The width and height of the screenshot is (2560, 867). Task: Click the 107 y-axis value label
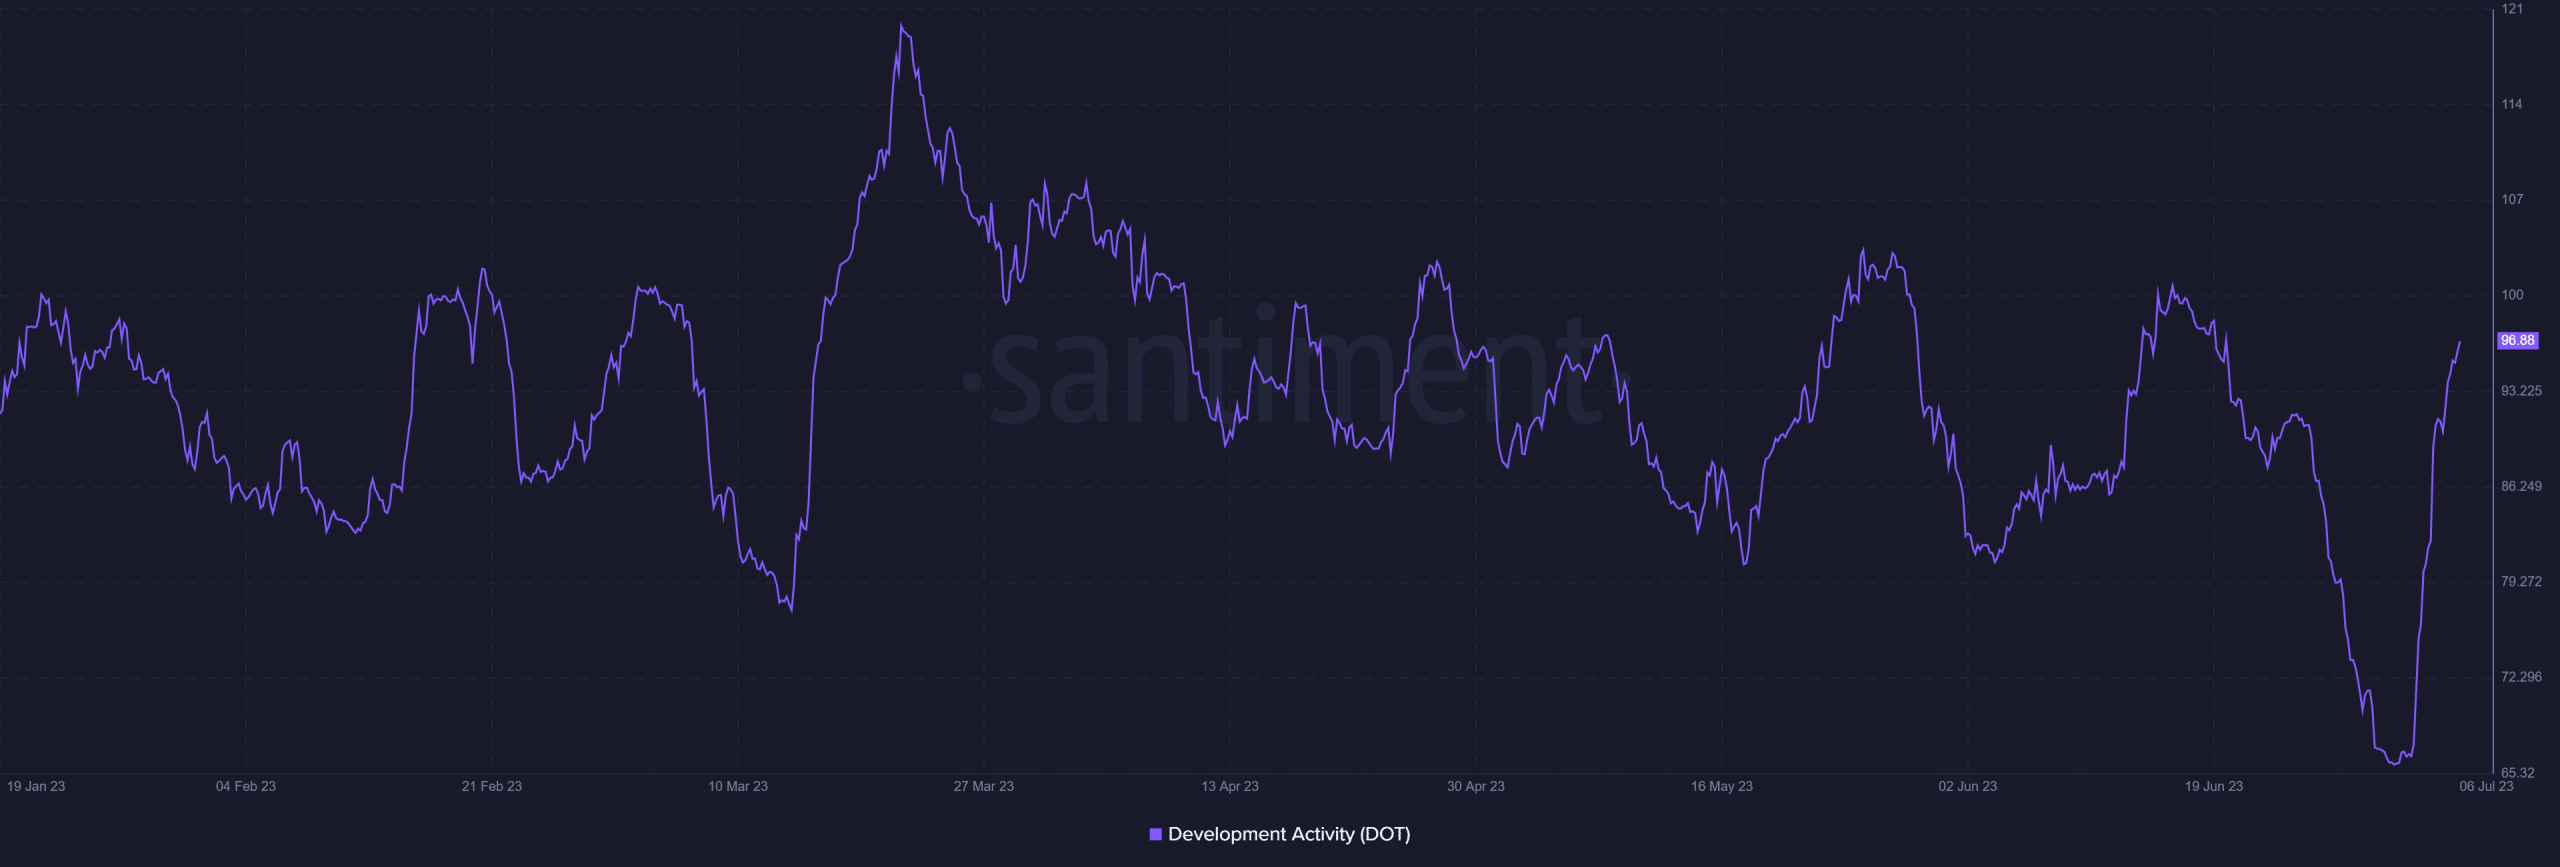coord(2512,199)
